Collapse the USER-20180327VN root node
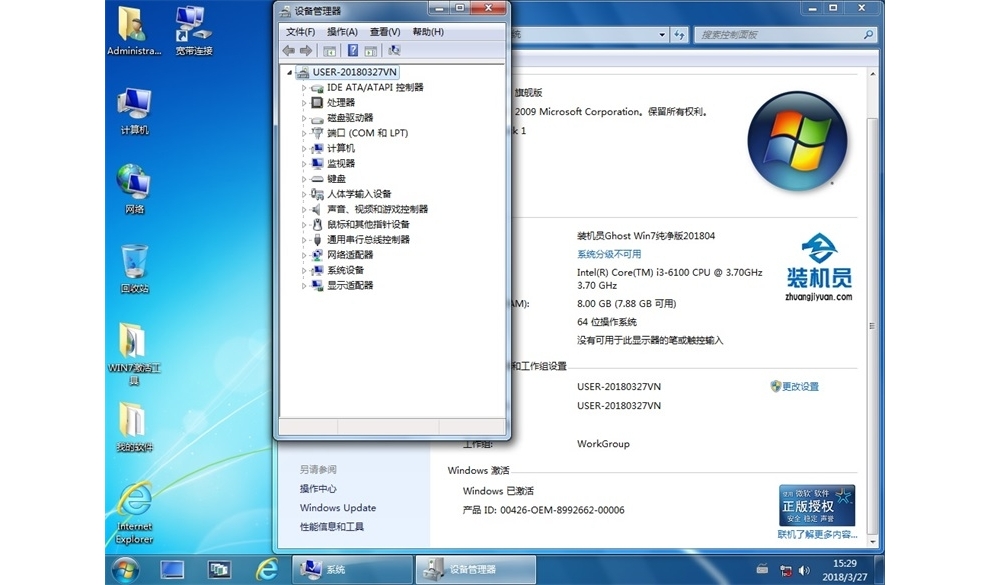This screenshot has height=585, width=990. point(290,73)
